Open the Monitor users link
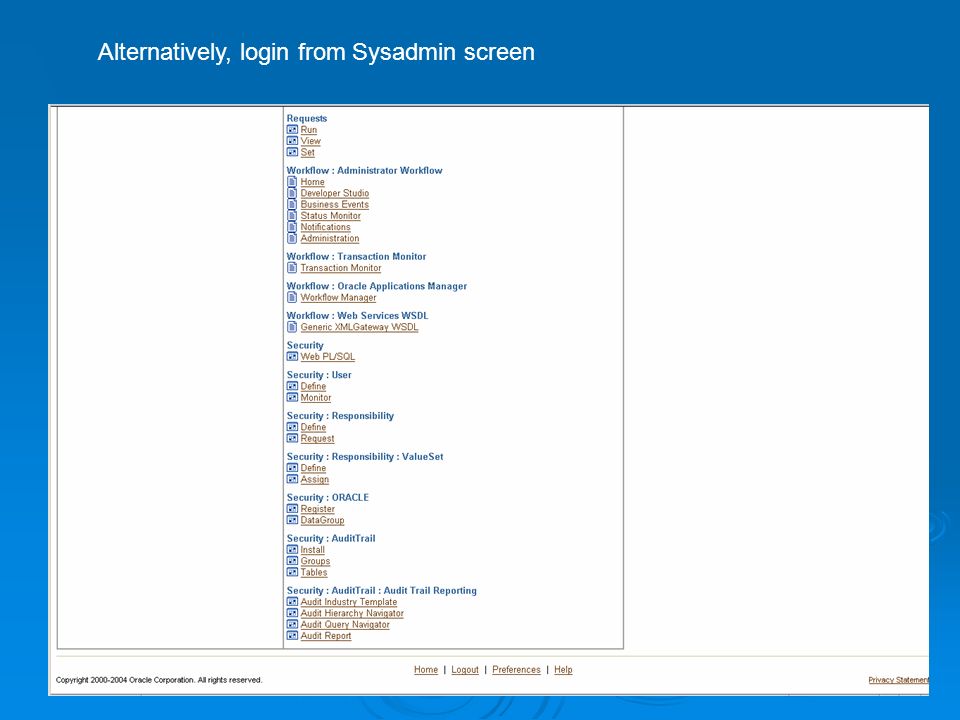The height and width of the screenshot is (720, 960). coord(315,397)
